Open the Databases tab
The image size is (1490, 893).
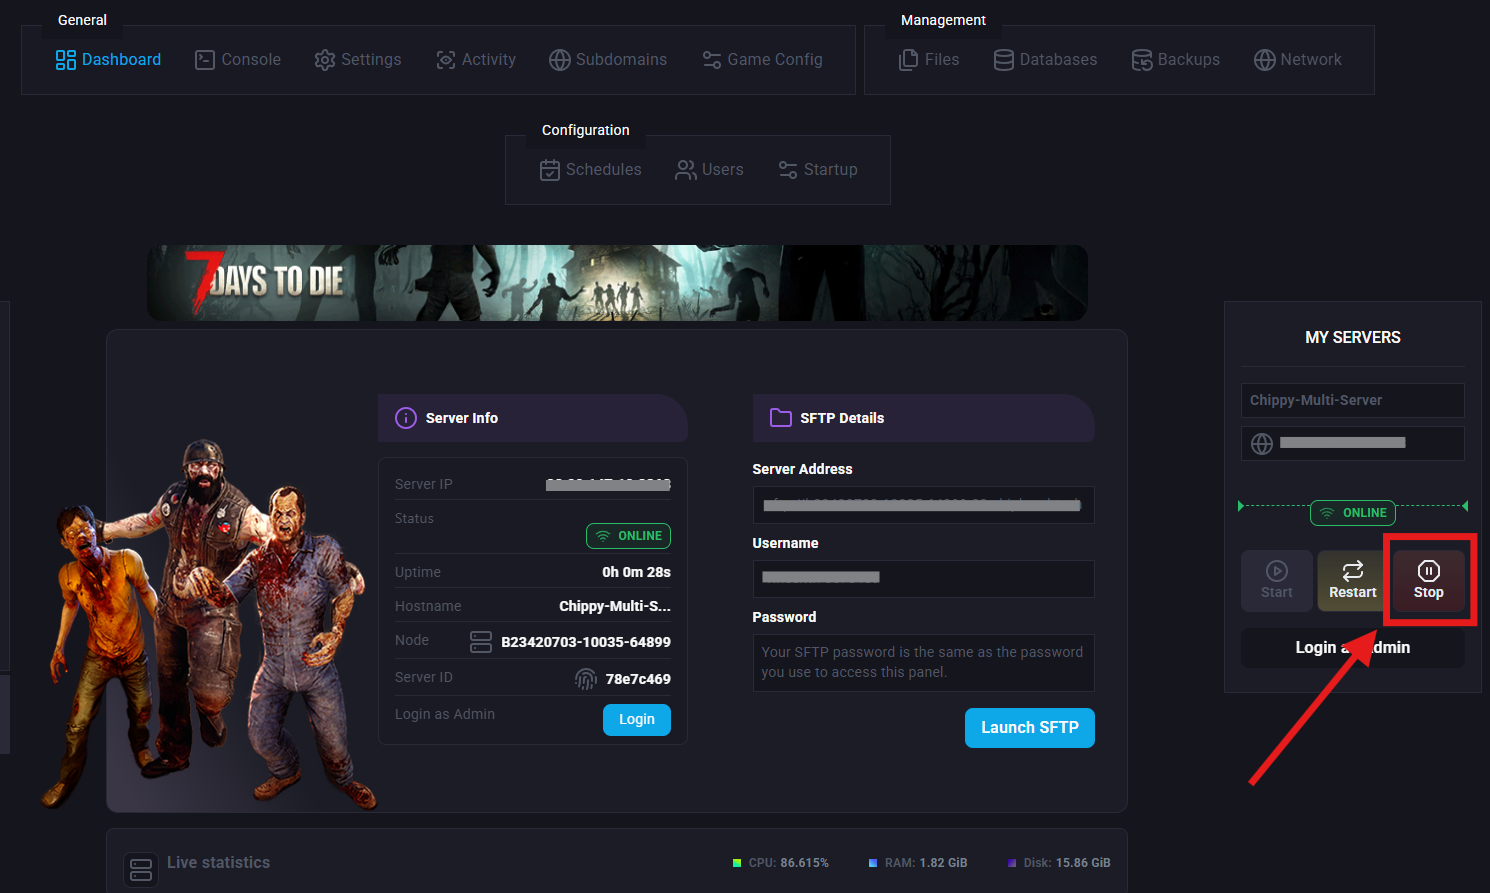tap(1045, 60)
